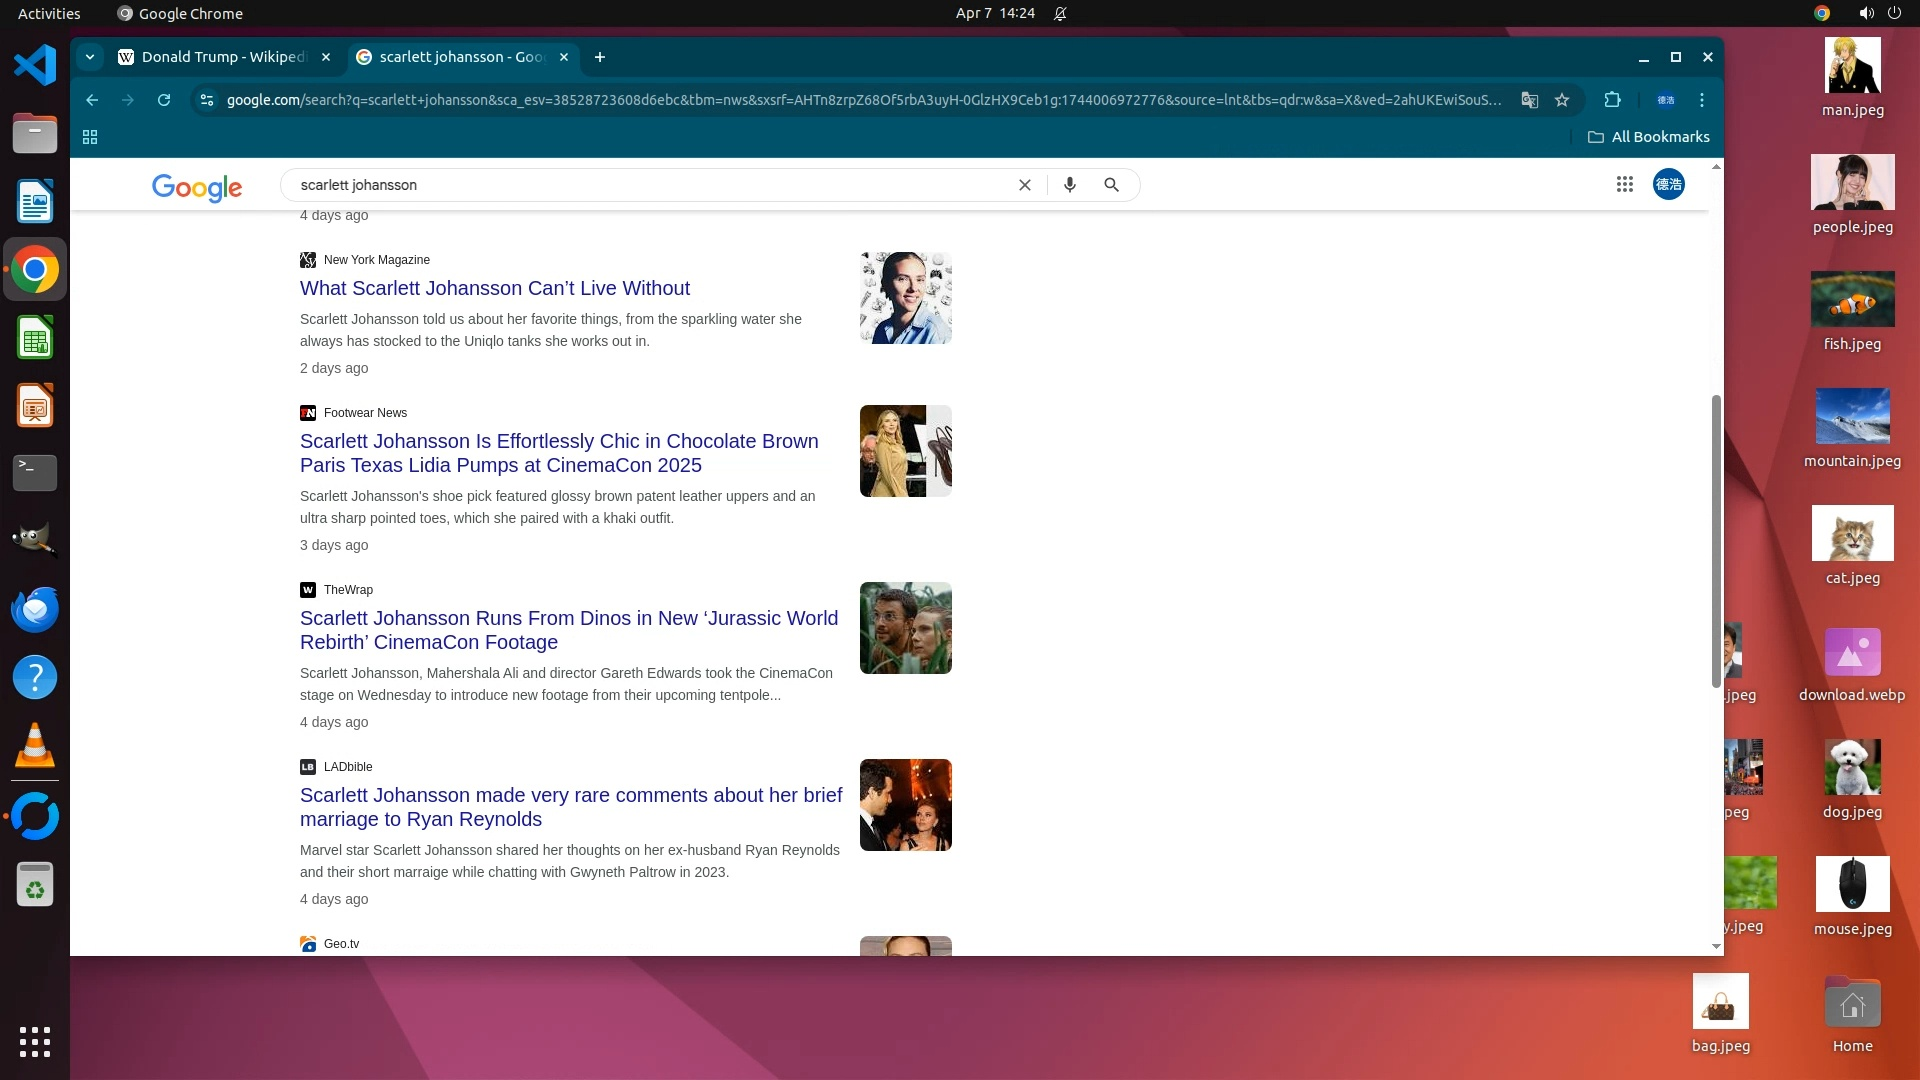Click the Footwear News article thumbnail
The width and height of the screenshot is (1920, 1080).
coord(905,451)
